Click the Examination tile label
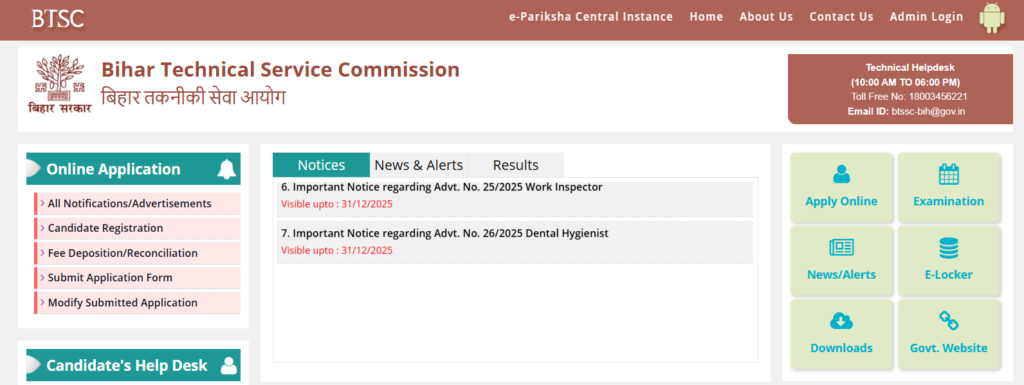Image resolution: width=1024 pixels, height=385 pixels. tap(948, 201)
